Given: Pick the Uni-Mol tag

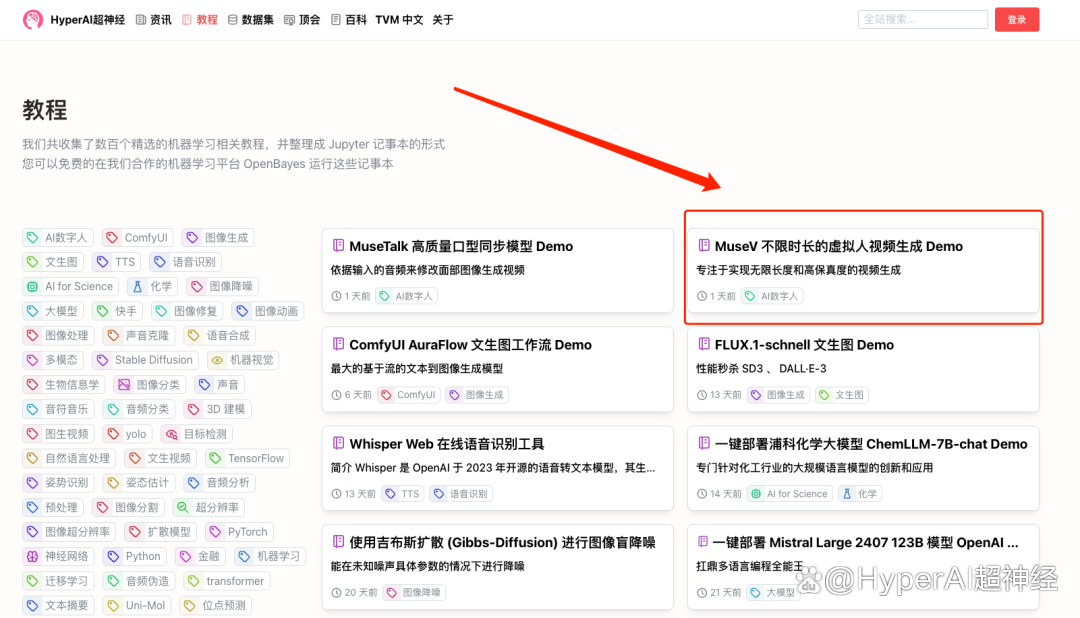Looking at the screenshot, I should (x=137, y=605).
